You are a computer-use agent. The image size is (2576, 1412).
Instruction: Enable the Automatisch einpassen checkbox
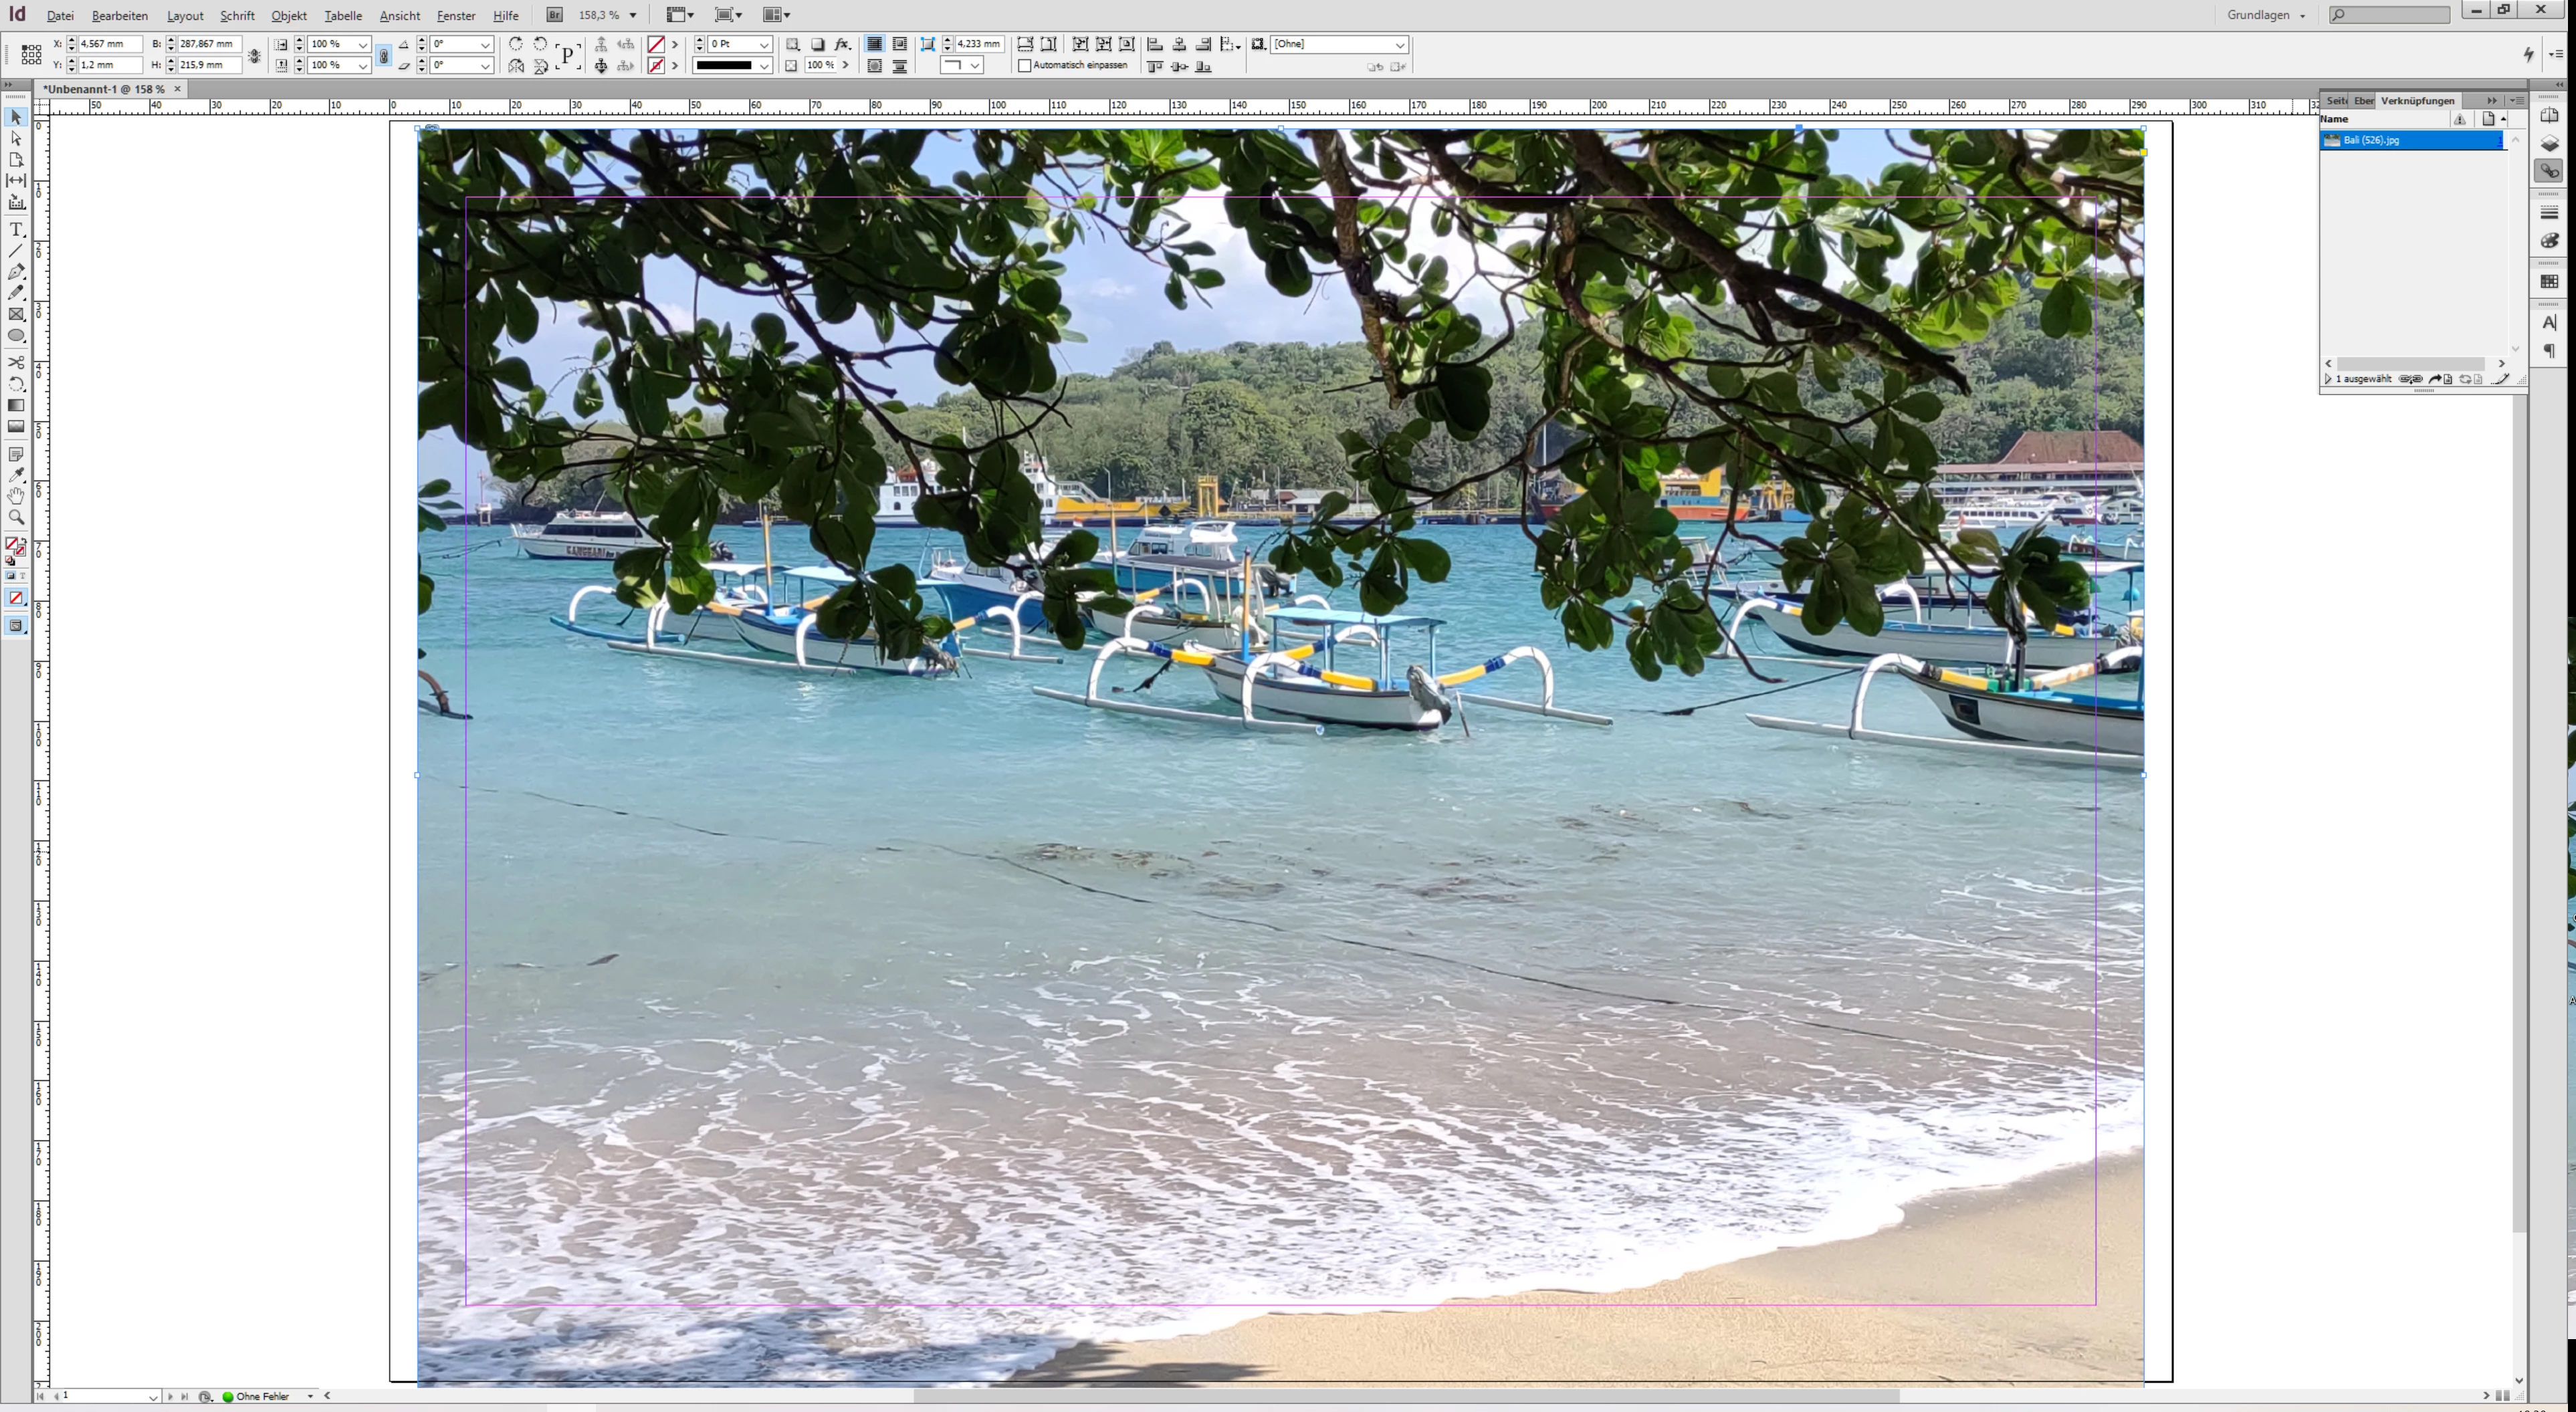(x=1024, y=66)
